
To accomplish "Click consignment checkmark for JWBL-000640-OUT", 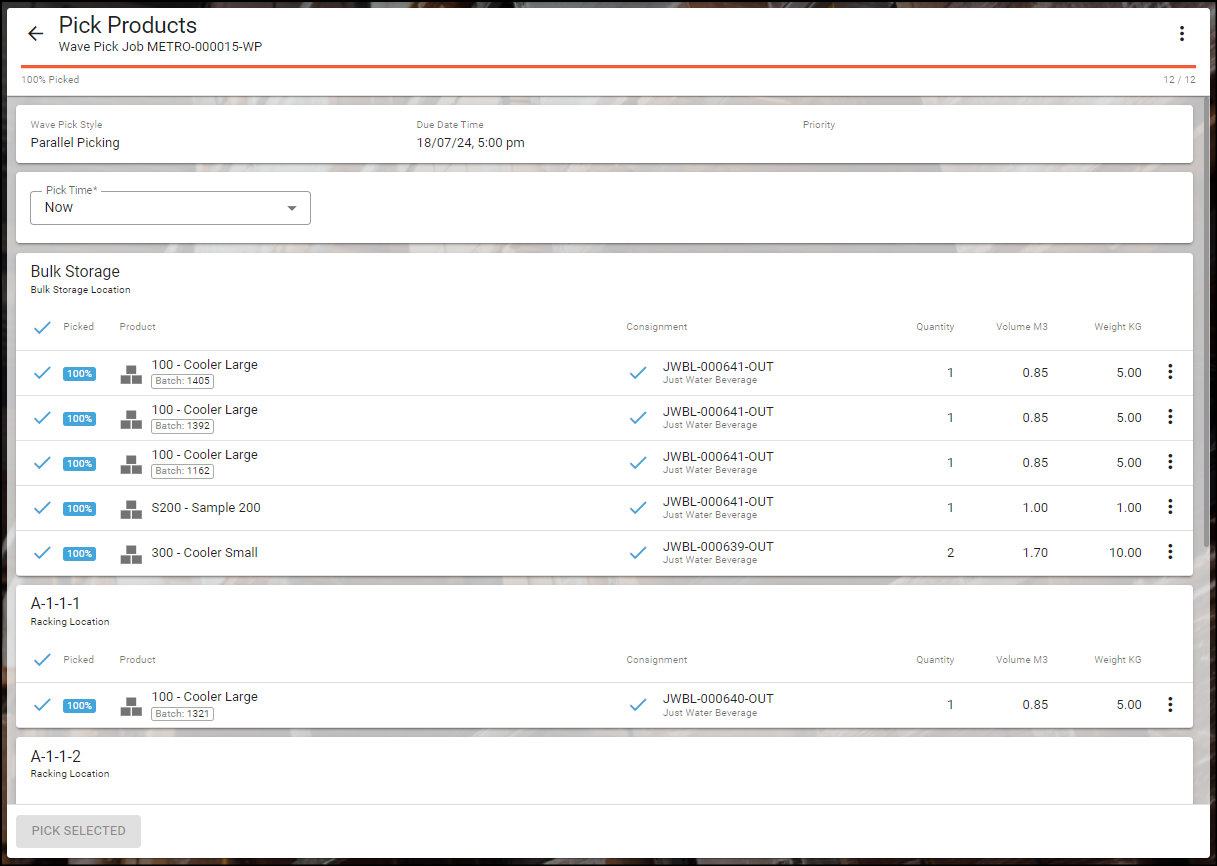I will tap(638, 705).
